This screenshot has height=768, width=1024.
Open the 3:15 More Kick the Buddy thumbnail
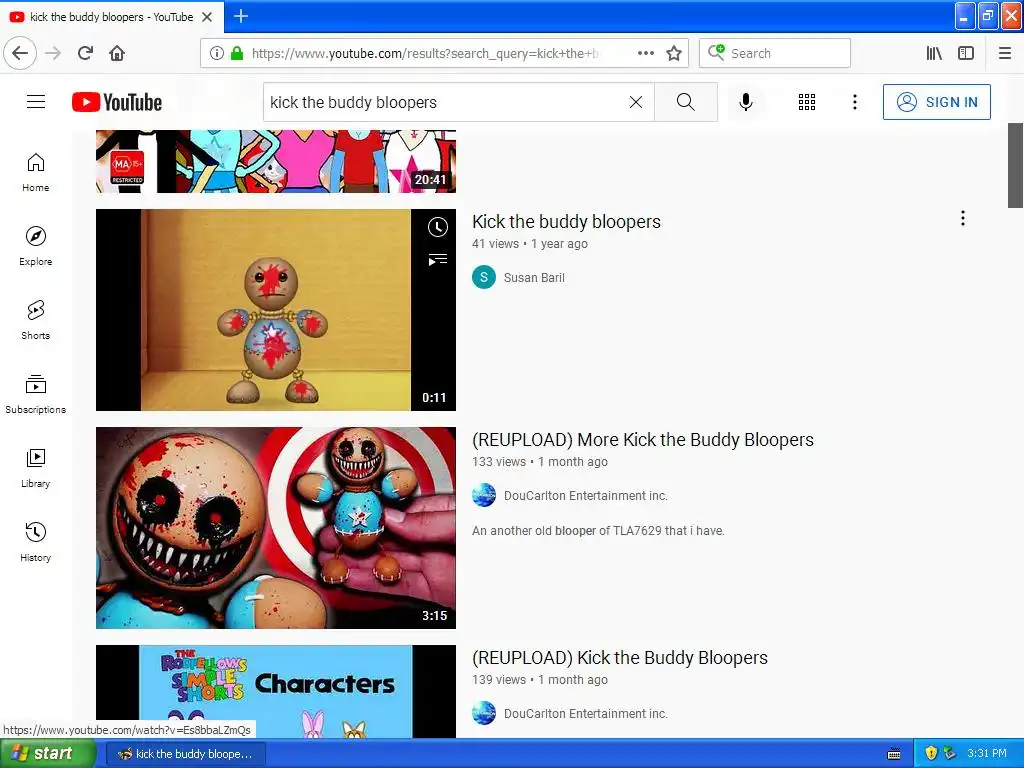pyautogui.click(x=276, y=528)
